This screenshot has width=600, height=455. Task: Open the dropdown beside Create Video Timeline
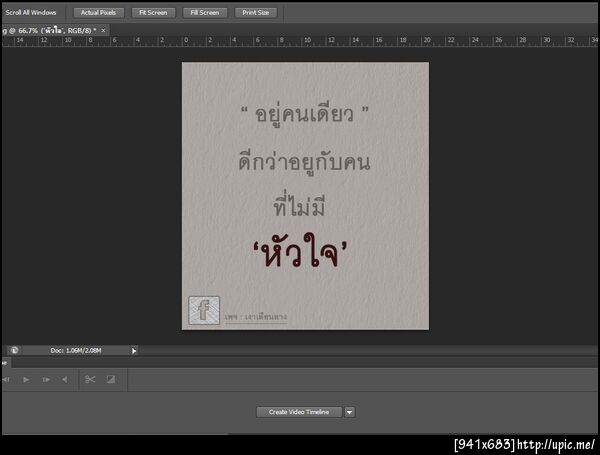tap(349, 412)
